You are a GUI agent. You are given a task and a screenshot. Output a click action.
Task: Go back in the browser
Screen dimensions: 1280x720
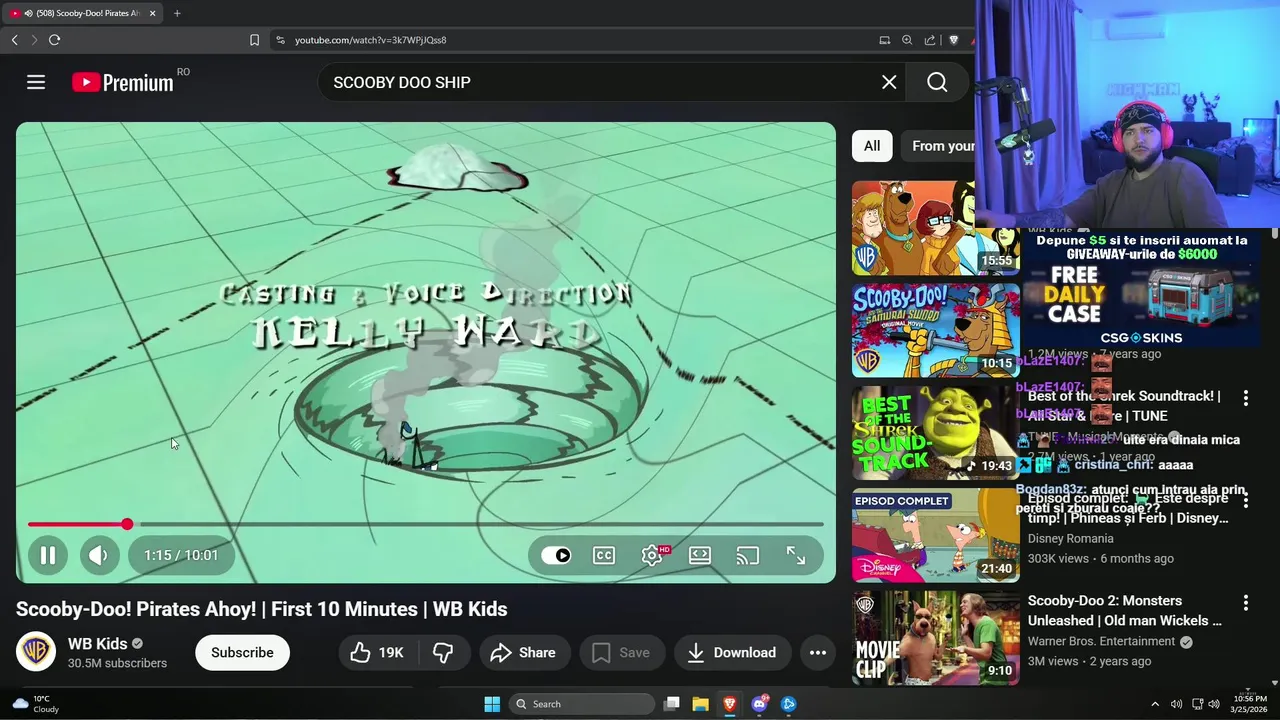[14, 40]
